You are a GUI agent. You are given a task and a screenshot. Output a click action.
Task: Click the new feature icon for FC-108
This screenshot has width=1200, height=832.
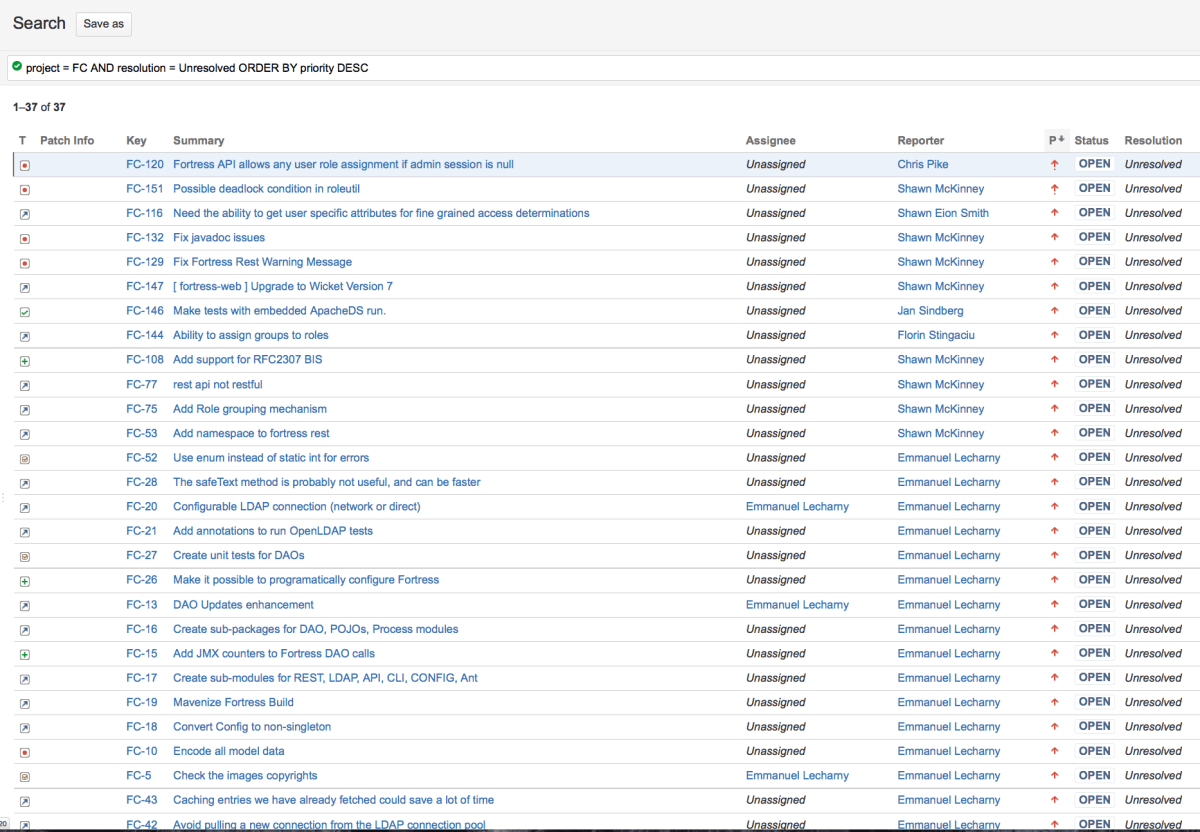pos(25,361)
